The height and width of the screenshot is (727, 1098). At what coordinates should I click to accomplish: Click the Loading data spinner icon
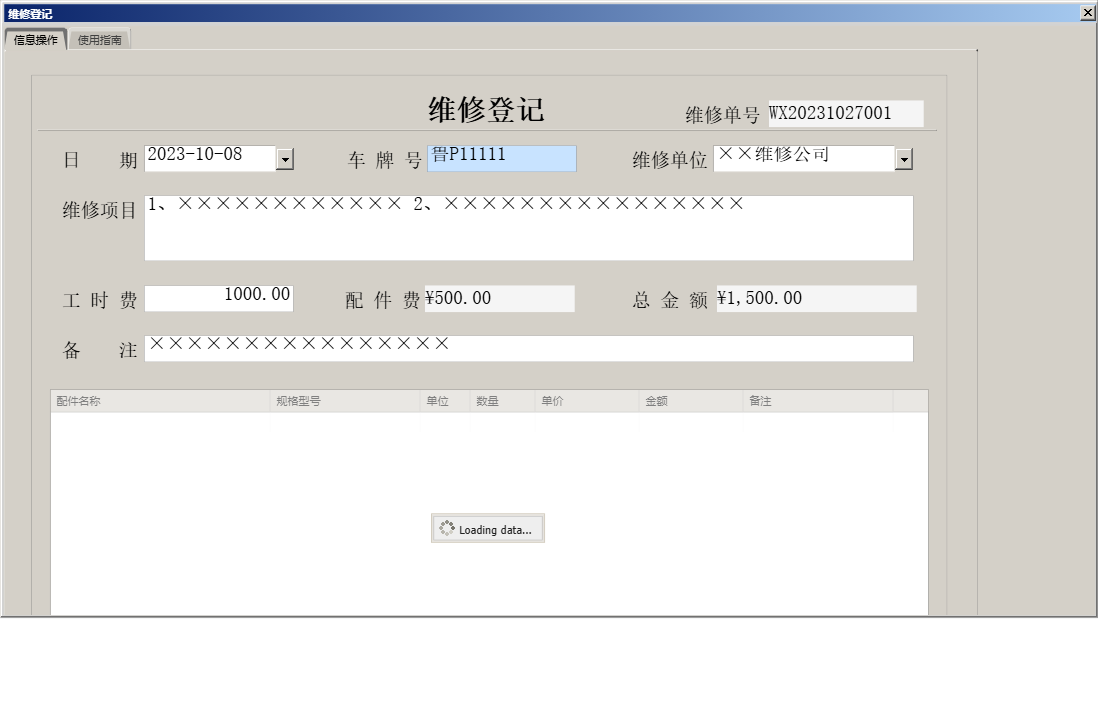click(x=447, y=528)
